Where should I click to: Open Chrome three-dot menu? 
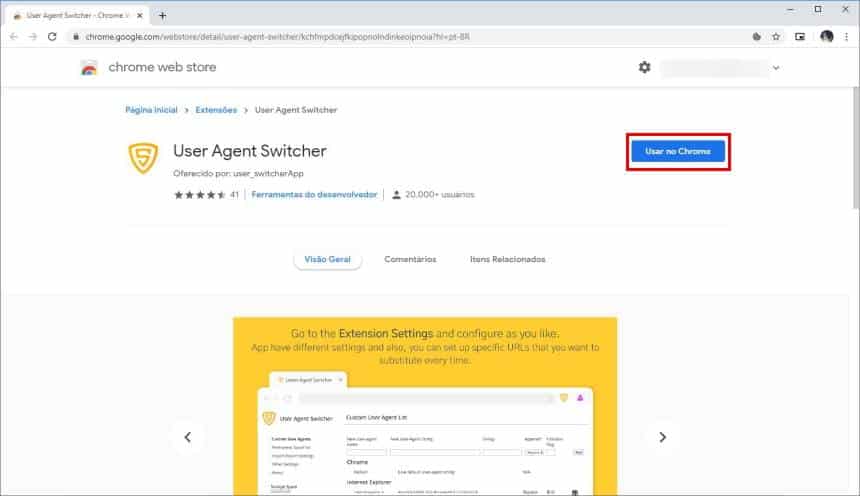pos(846,37)
